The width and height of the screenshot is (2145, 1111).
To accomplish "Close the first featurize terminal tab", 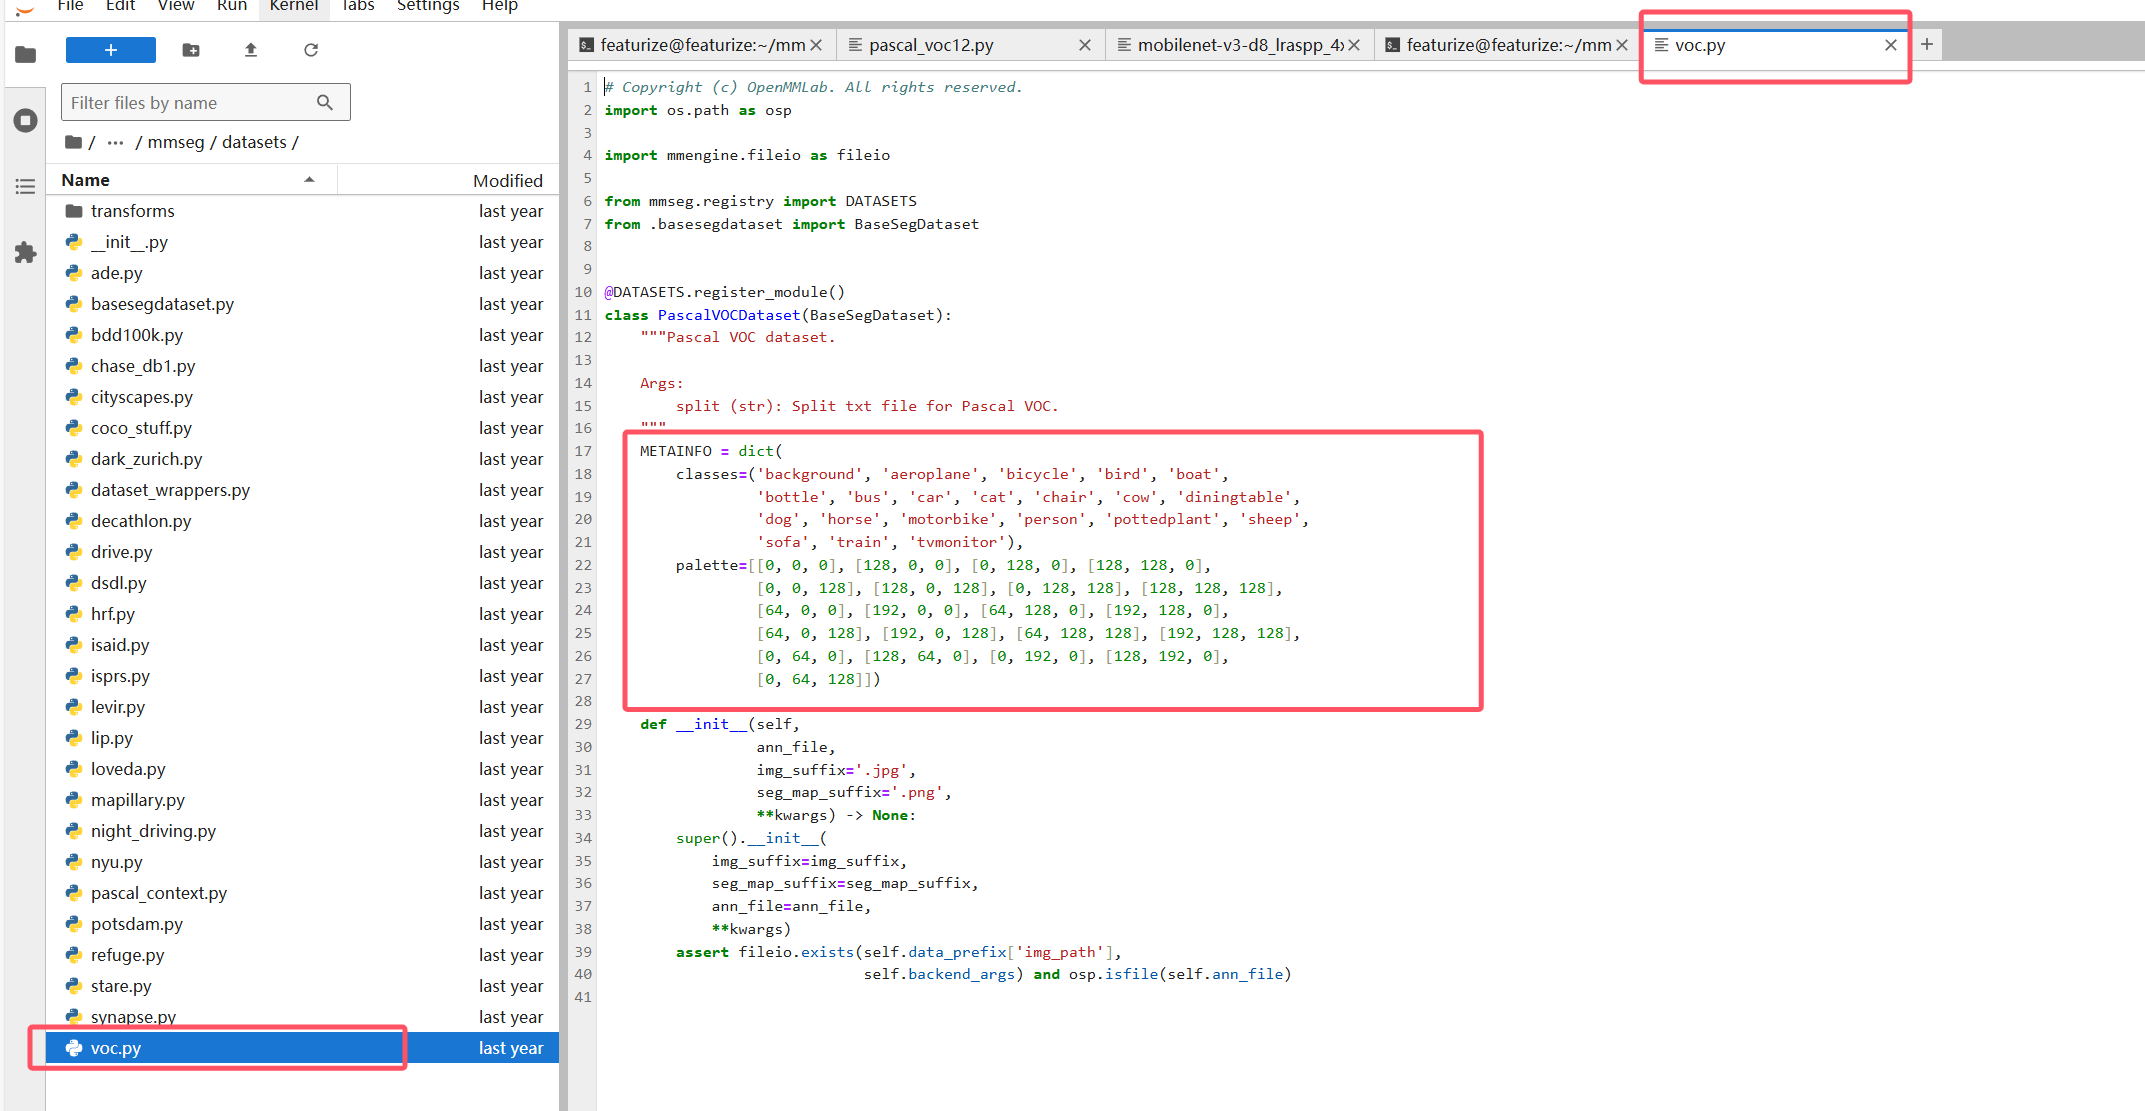I will click(x=816, y=45).
